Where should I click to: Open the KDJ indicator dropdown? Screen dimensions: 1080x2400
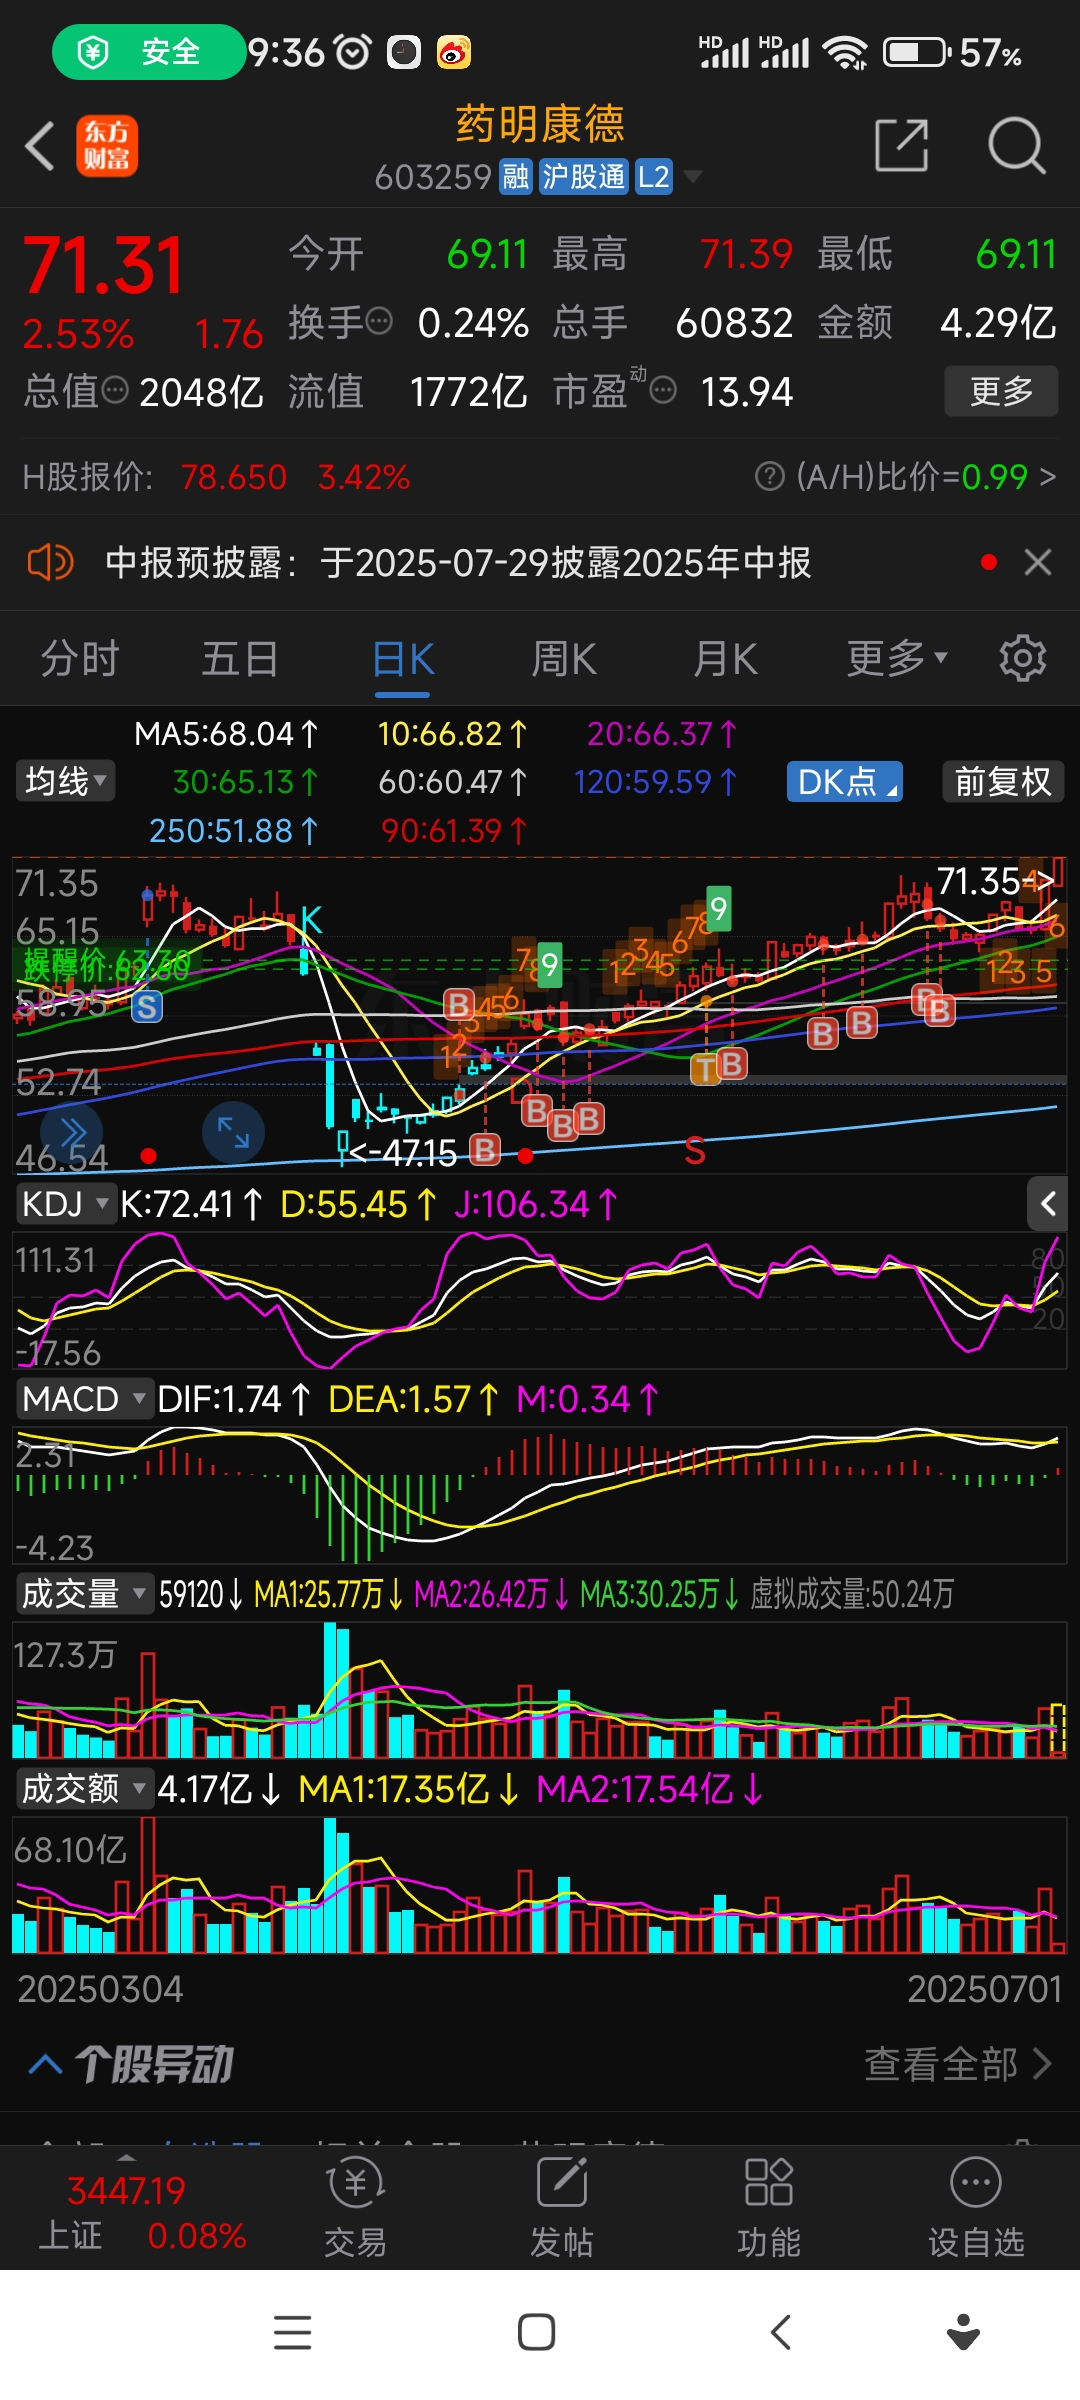65,1204
